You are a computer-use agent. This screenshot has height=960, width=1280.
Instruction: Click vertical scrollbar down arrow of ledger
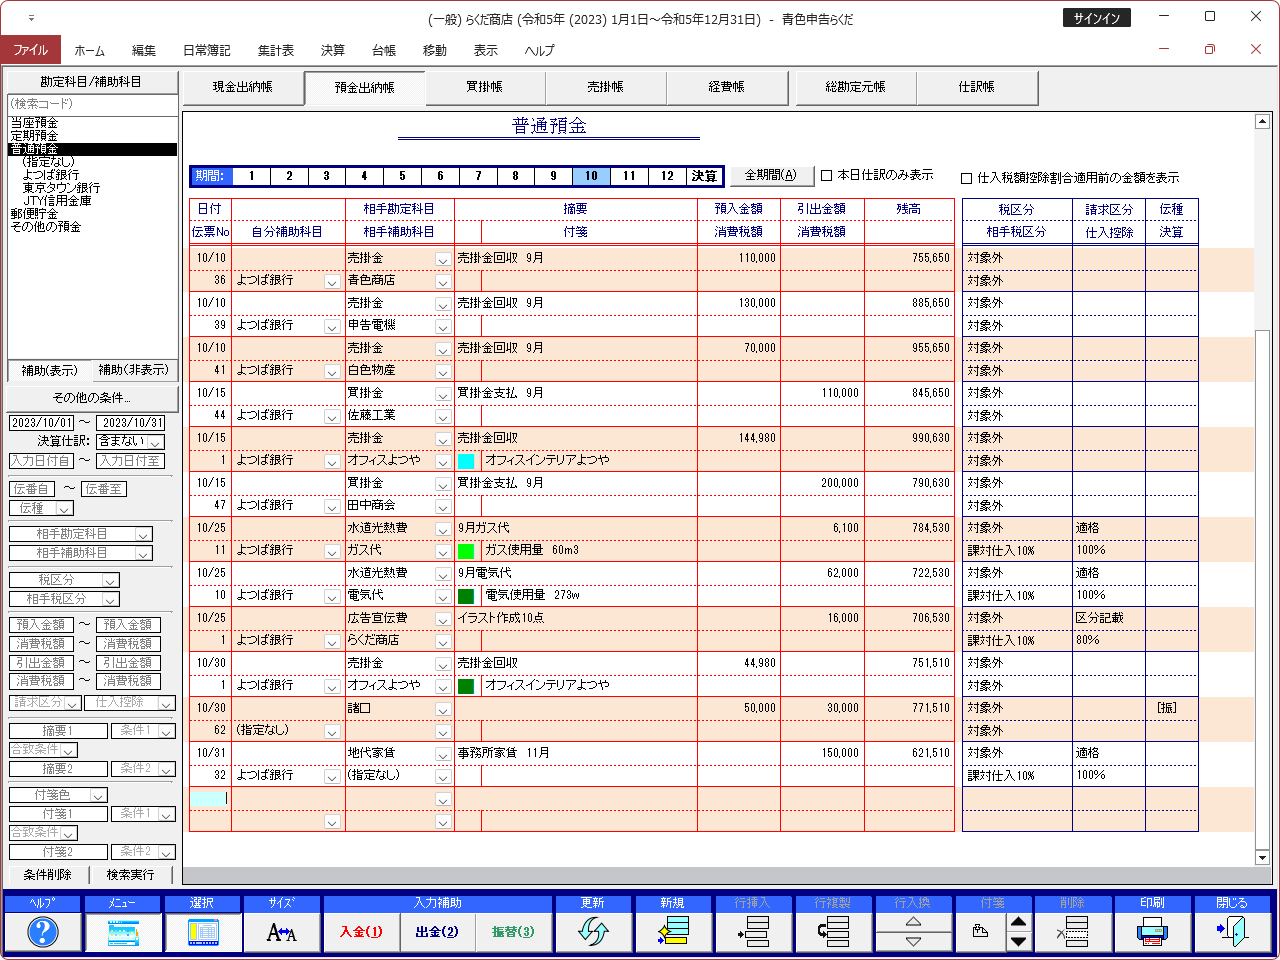click(x=1262, y=858)
